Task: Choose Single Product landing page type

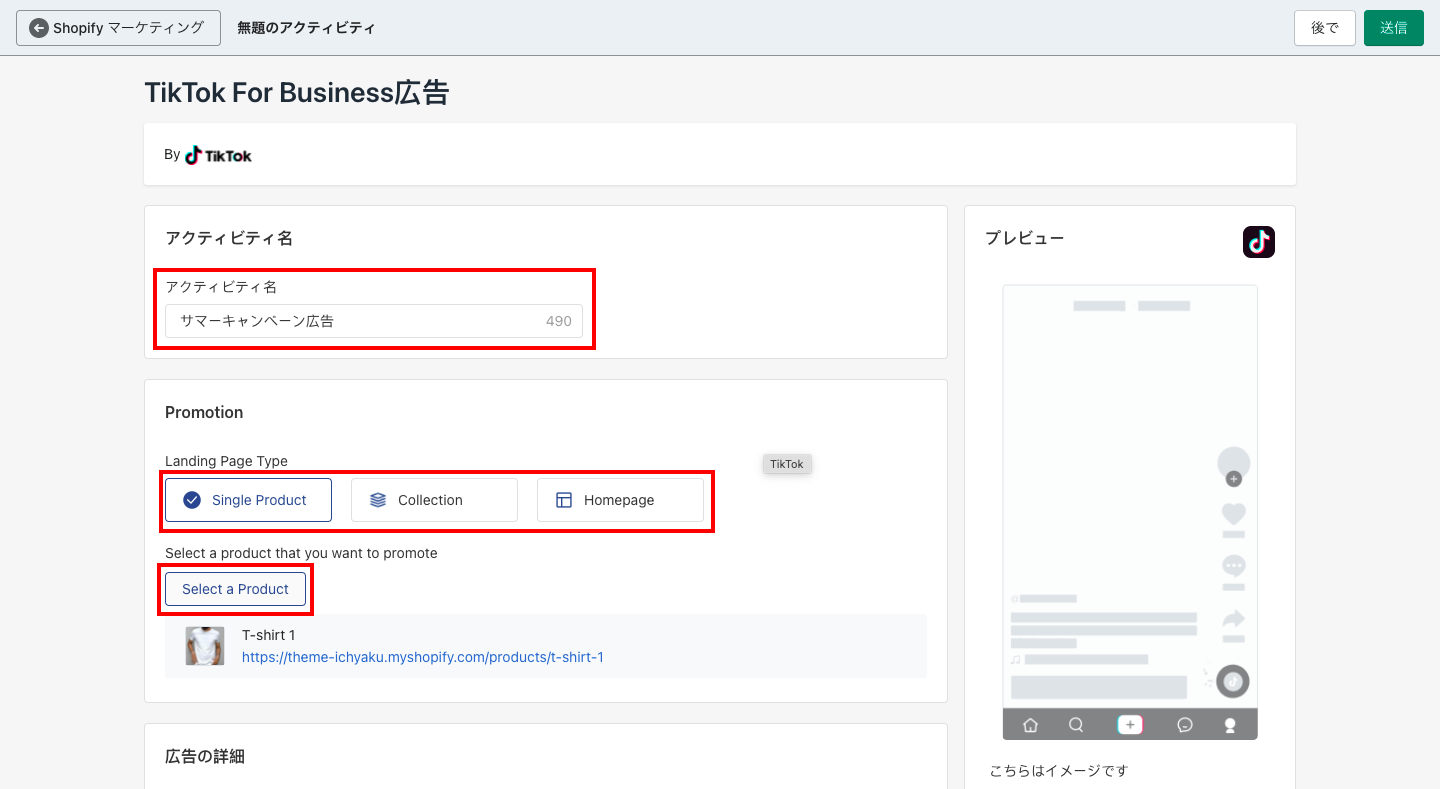Action: click(248, 500)
